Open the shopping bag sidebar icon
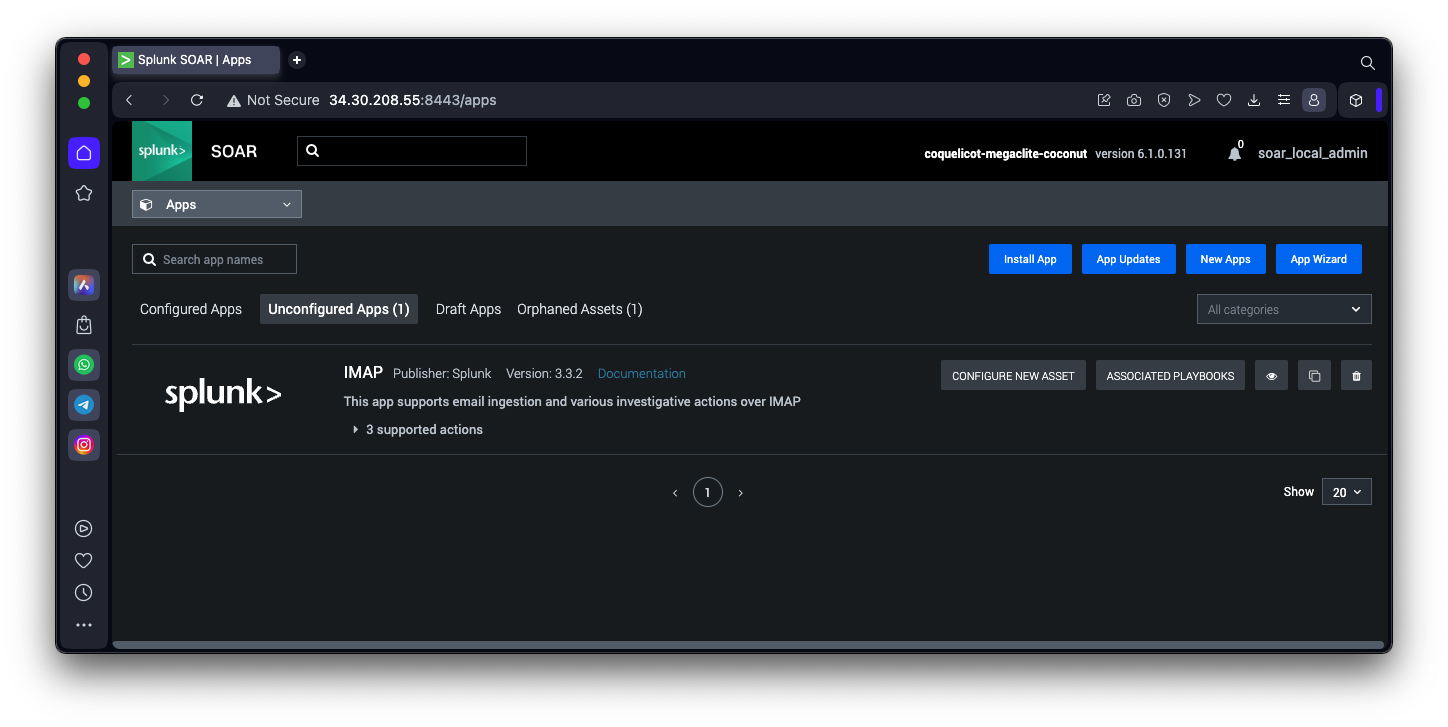The height and width of the screenshot is (727, 1448). coord(84,325)
